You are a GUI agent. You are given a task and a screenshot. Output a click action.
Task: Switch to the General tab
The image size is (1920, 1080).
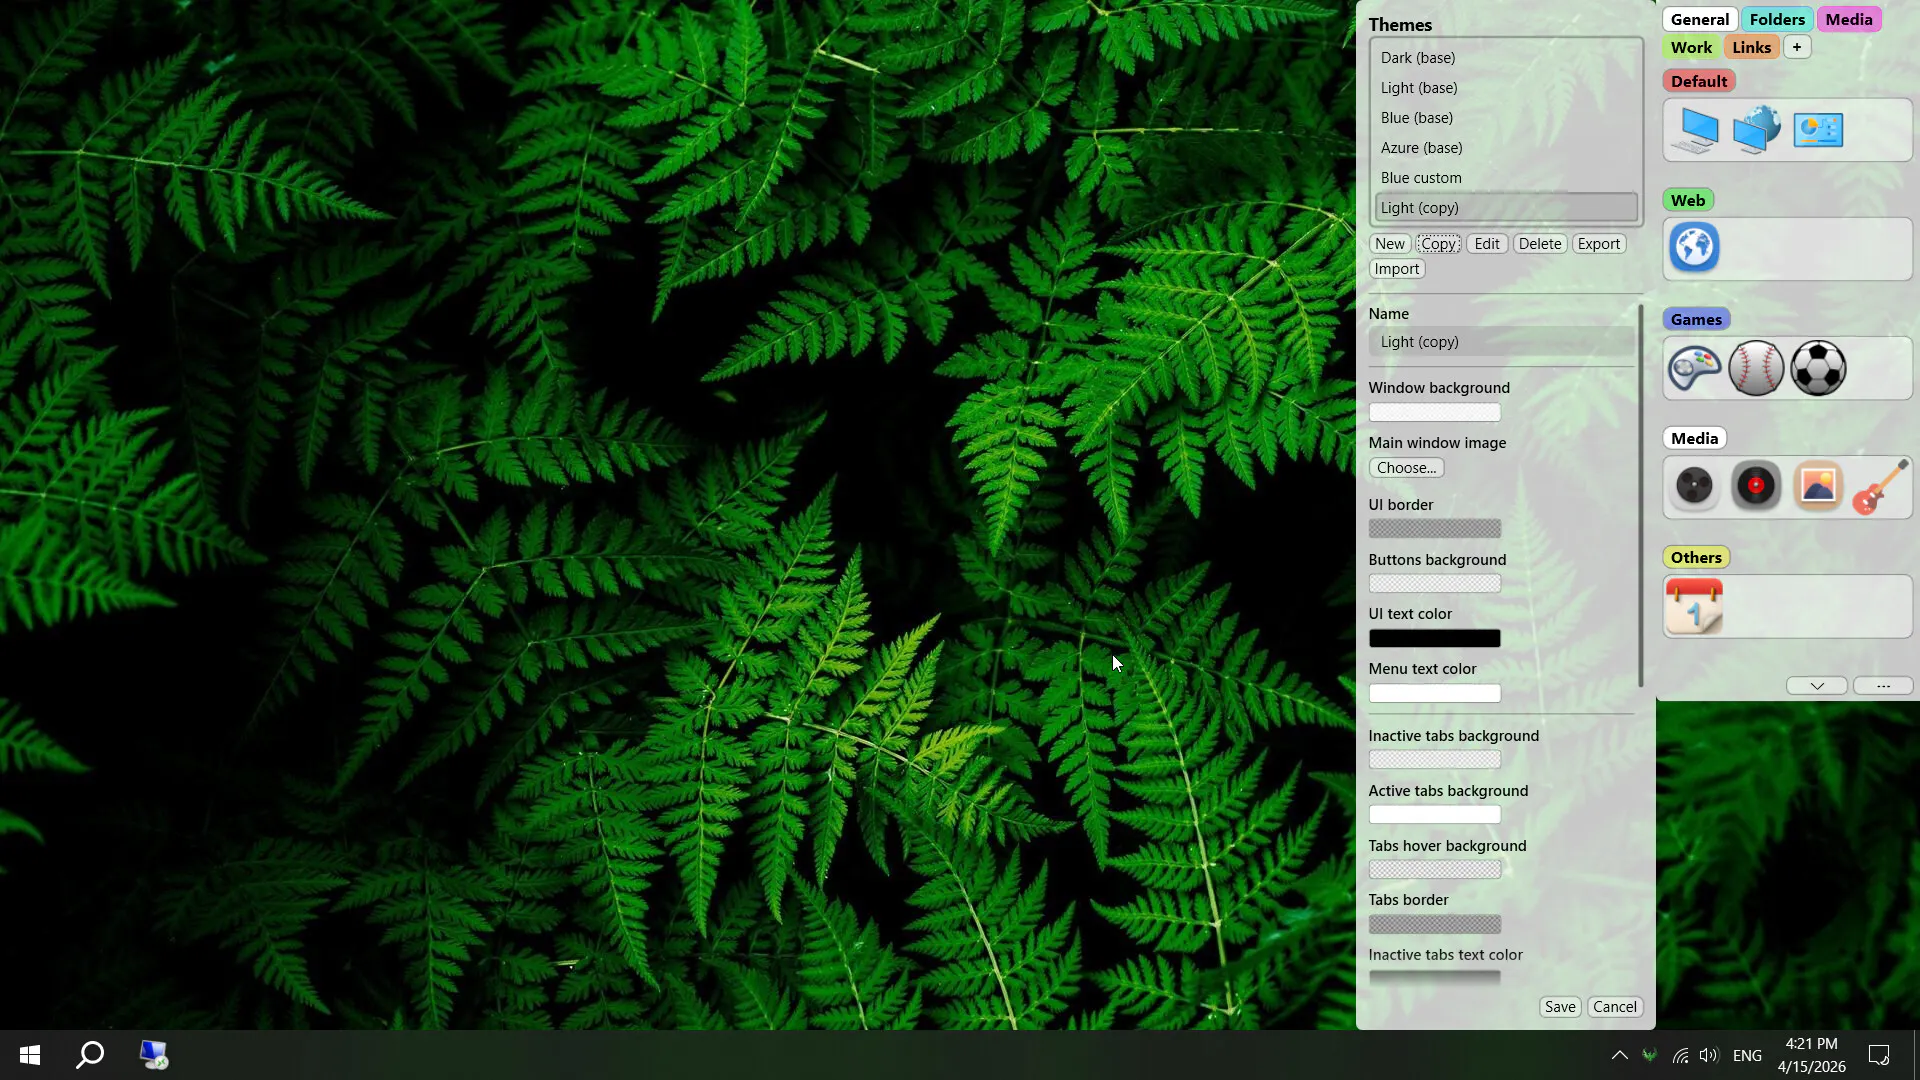[1700, 19]
